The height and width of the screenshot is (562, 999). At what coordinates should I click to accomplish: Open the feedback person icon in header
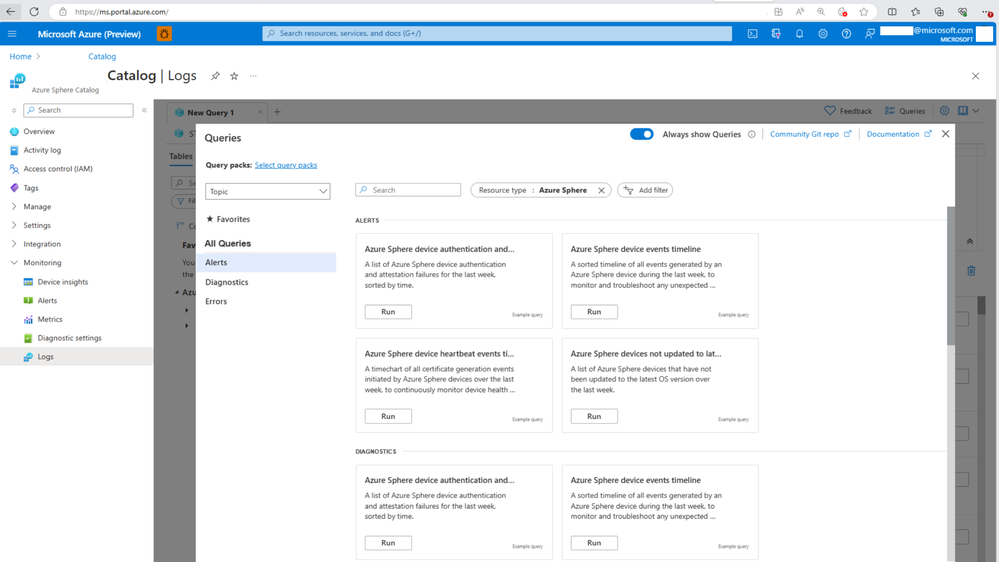click(x=870, y=34)
